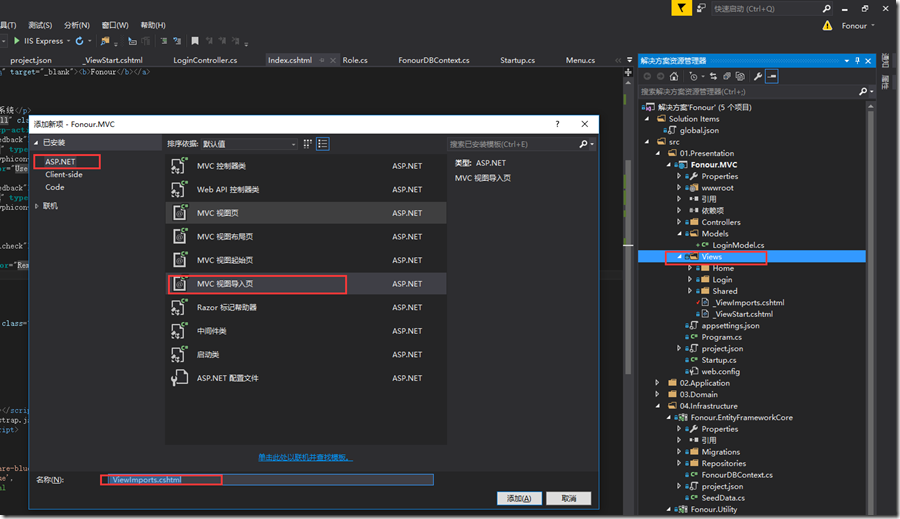This screenshot has height=519, width=900.
Task: Open the 窗口(W) menu
Action: (115, 25)
